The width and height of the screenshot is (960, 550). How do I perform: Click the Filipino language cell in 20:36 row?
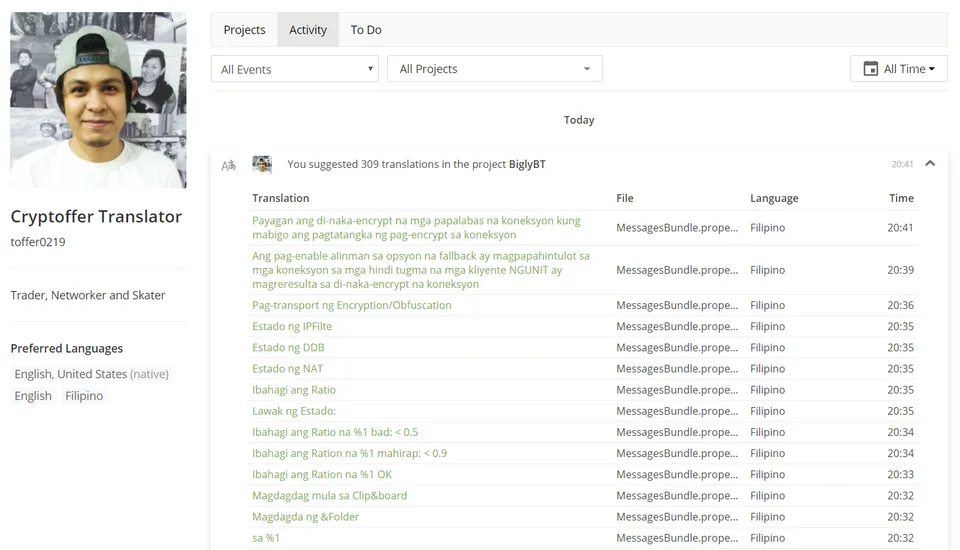click(x=767, y=305)
